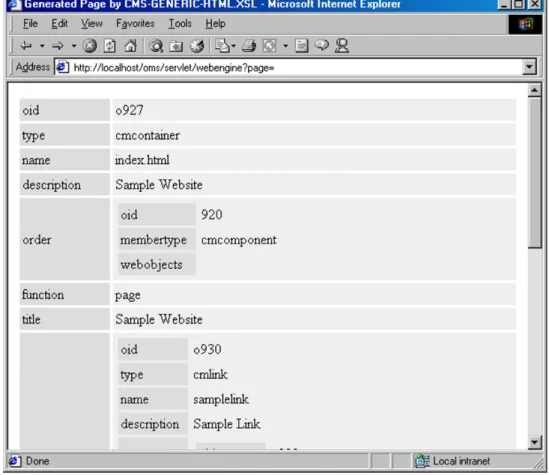Open the Back history dropdown arrow
Screen dimensions: 549x475
(x=42, y=46)
